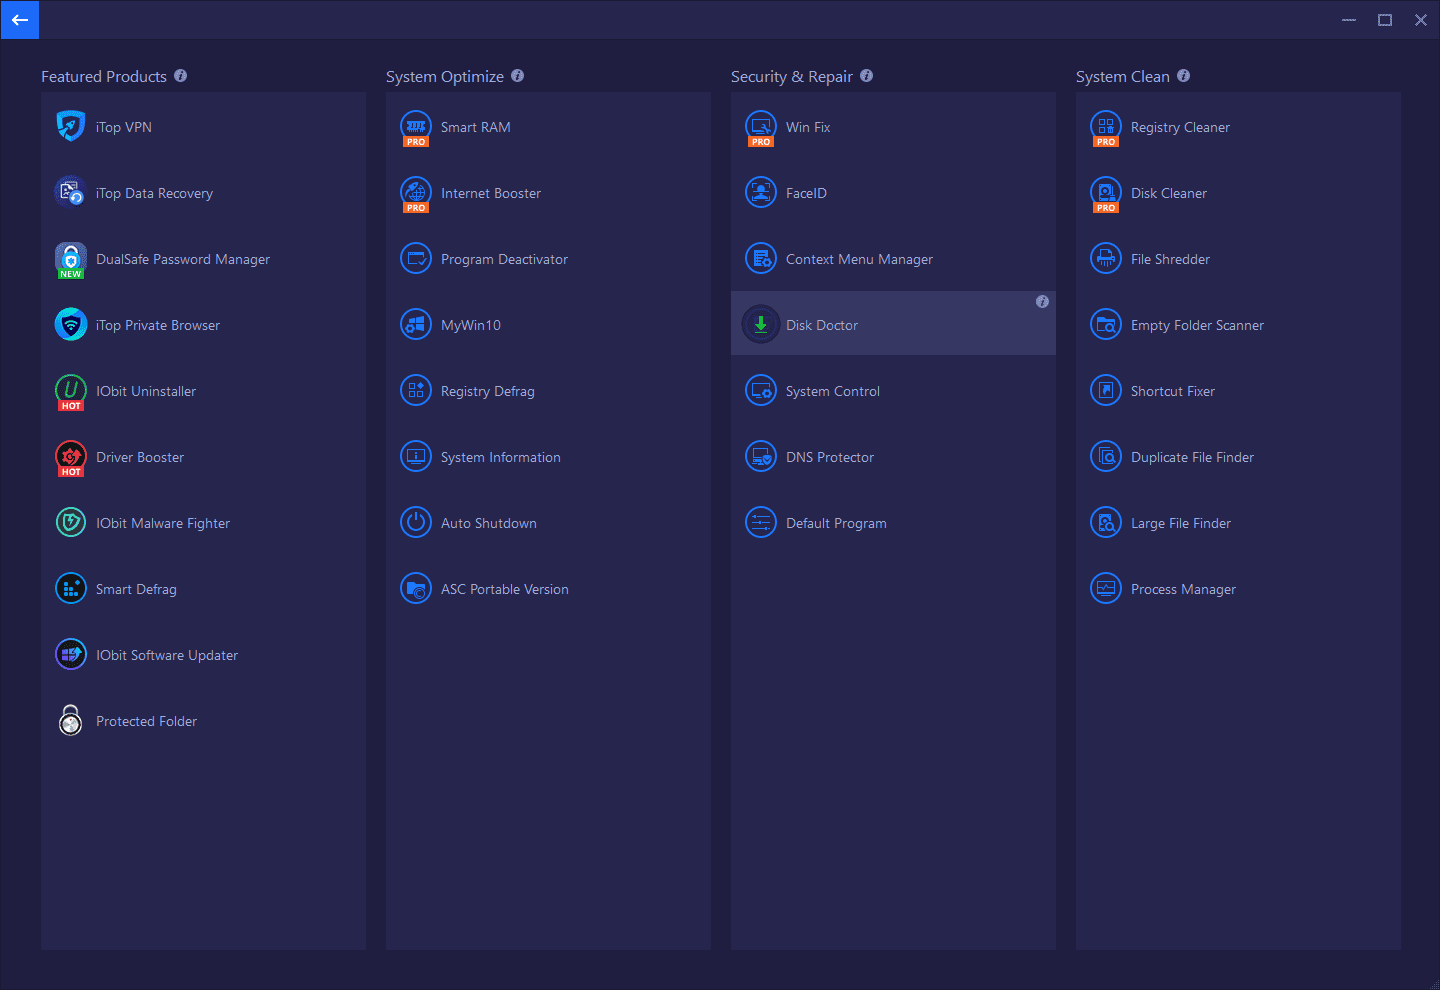Click the info icon beside Security & Repair

867,76
